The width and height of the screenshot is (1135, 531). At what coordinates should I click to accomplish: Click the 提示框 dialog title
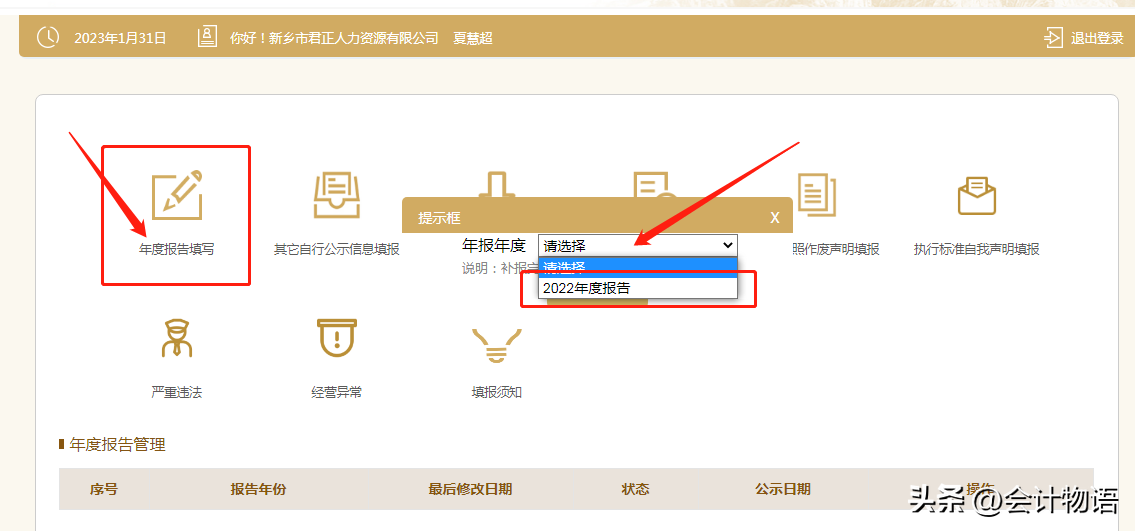tap(439, 218)
